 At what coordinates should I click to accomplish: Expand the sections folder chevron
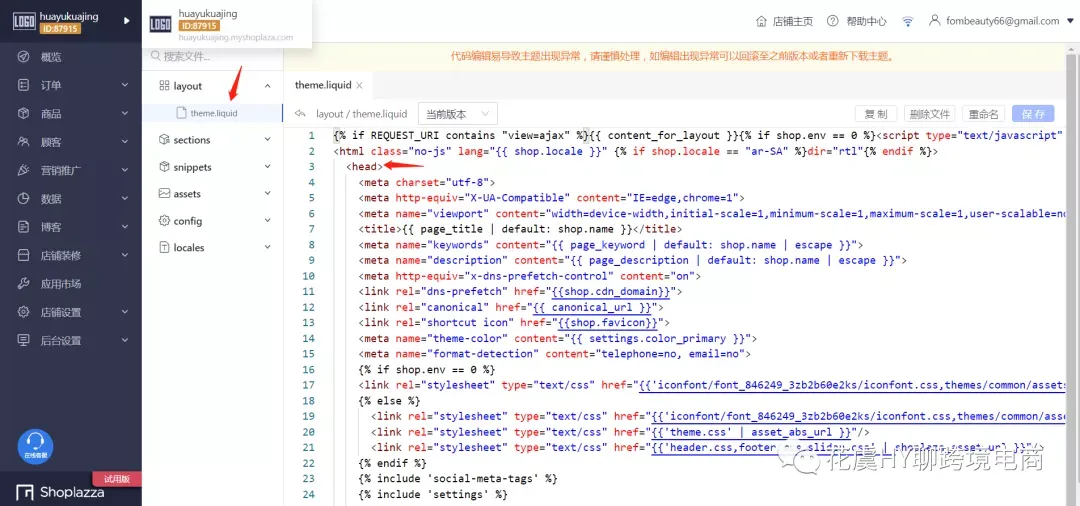coord(267,139)
